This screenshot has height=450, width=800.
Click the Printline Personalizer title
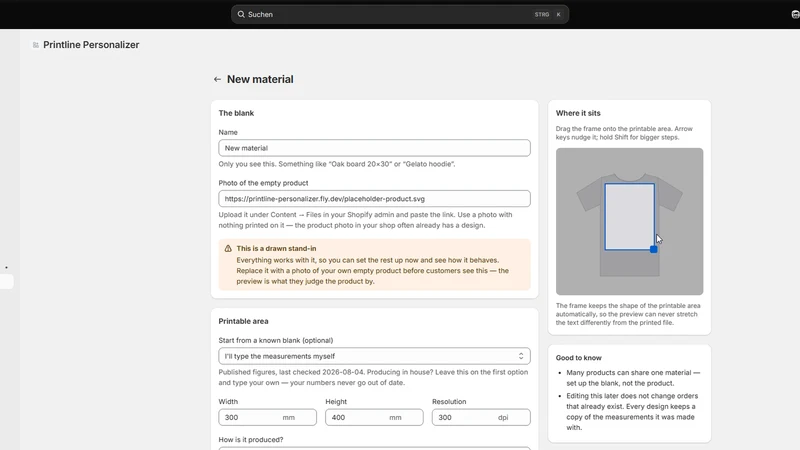click(x=91, y=45)
